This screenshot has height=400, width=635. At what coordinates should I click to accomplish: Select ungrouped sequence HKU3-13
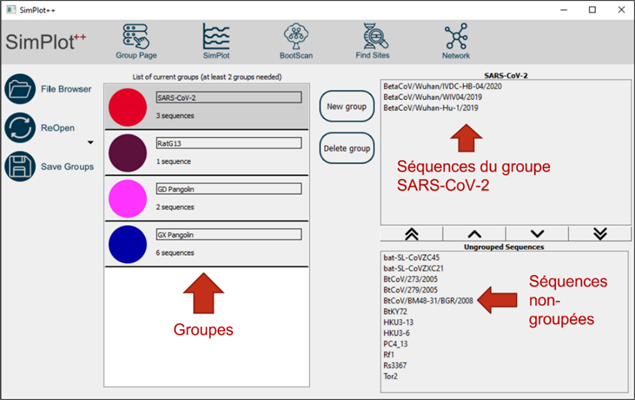point(398,323)
